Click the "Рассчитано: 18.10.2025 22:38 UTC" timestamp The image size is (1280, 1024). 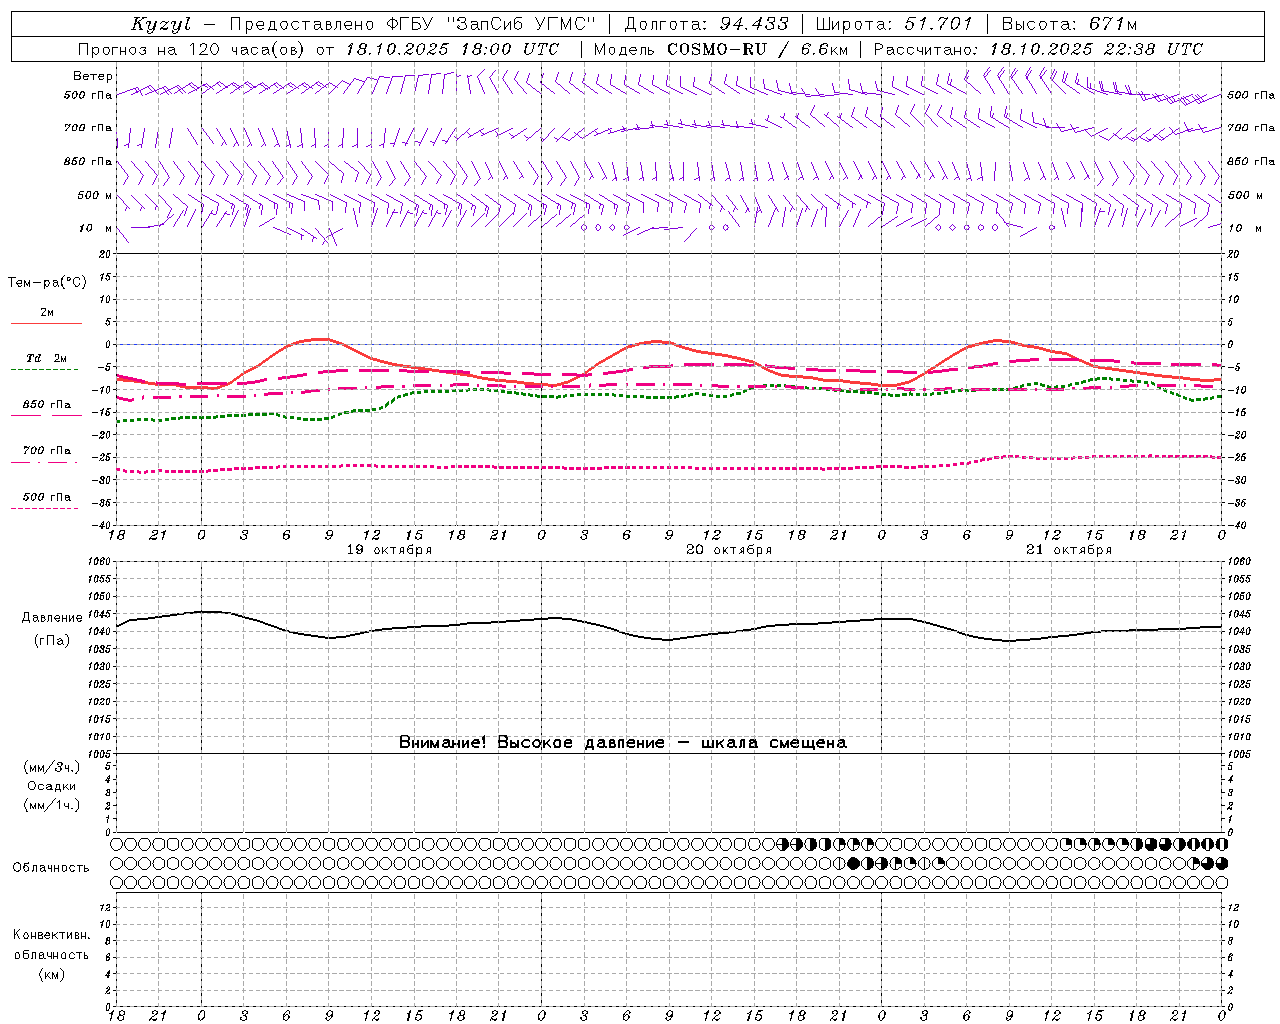pyautogui.click(x=1038, y=49)
